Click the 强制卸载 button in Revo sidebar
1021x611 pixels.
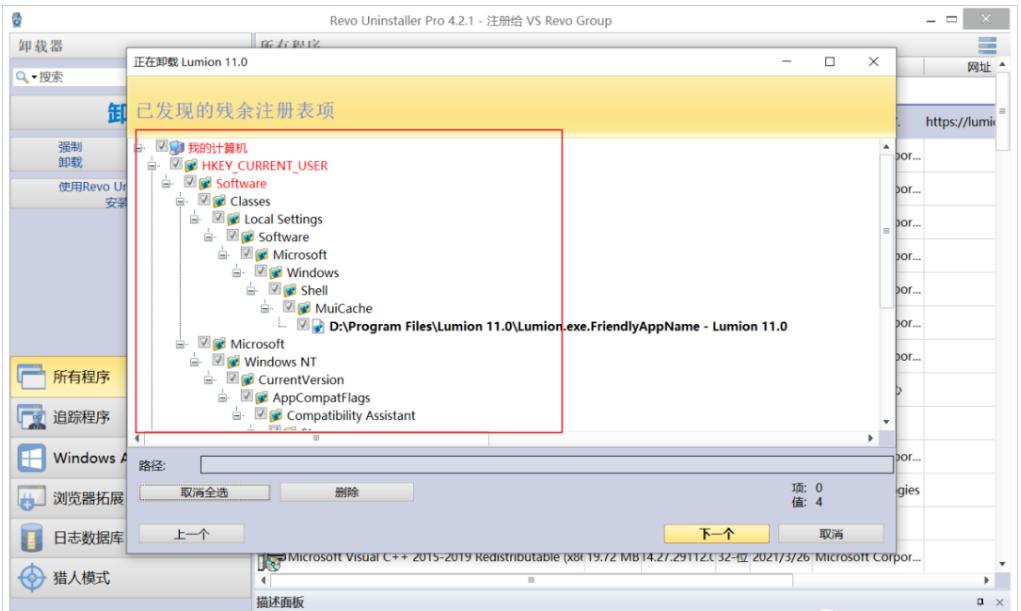pyautogui.click(x=70, y=154)
